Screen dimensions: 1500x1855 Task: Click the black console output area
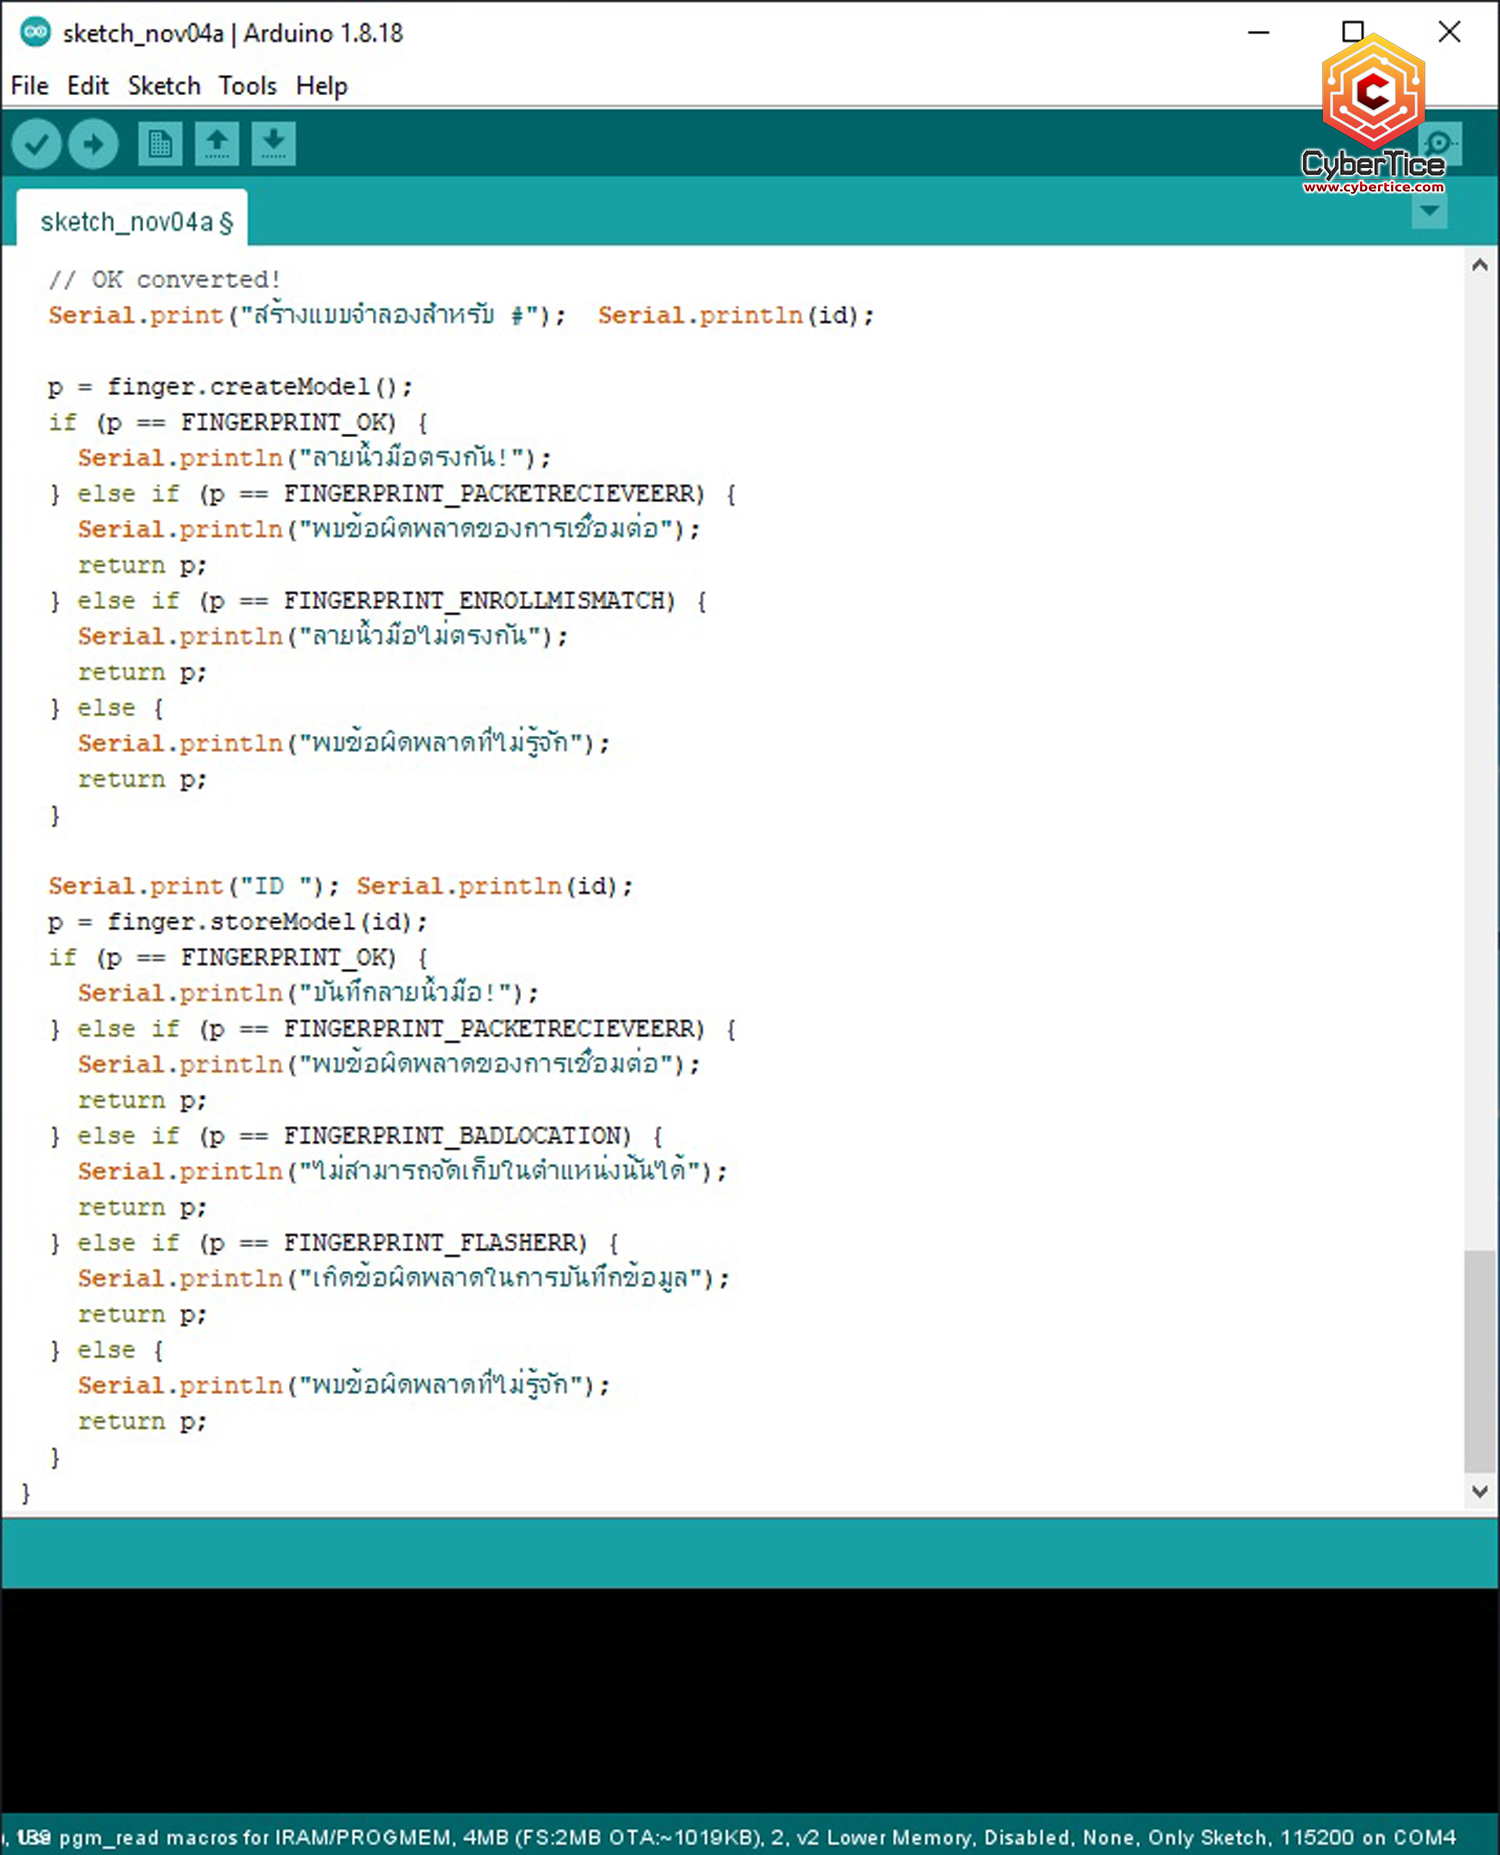point(750,1700)
